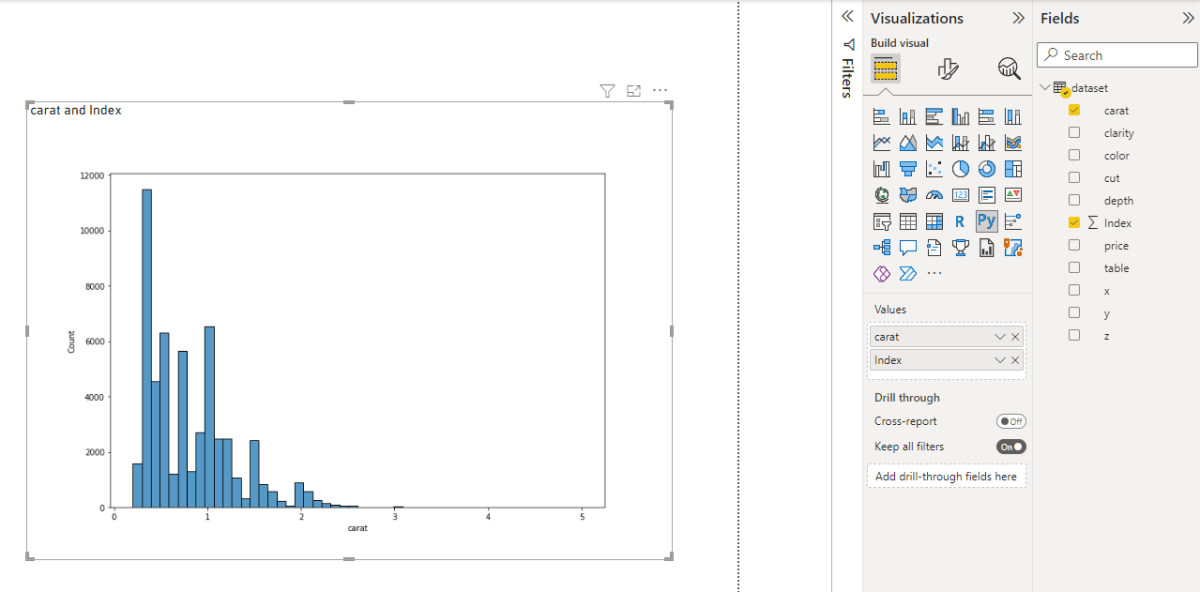Insert a donut chart visual
The height and width of the screenshot is (592, 1200).
pyautogui.click(x=986, y=168)
